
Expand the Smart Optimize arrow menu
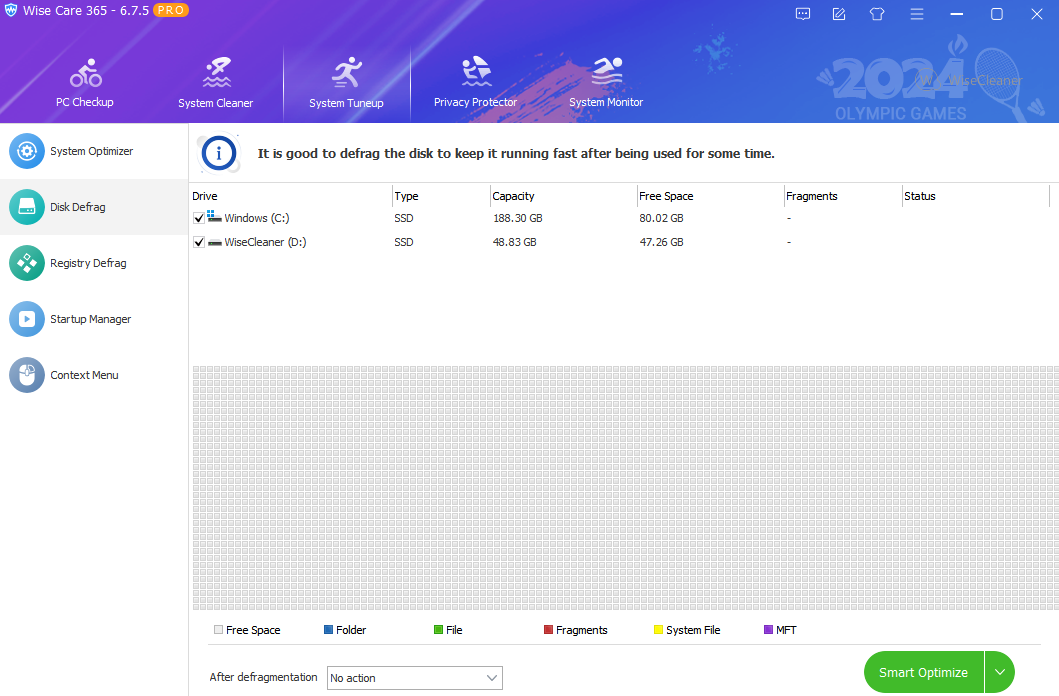[x=1000, y=672]
